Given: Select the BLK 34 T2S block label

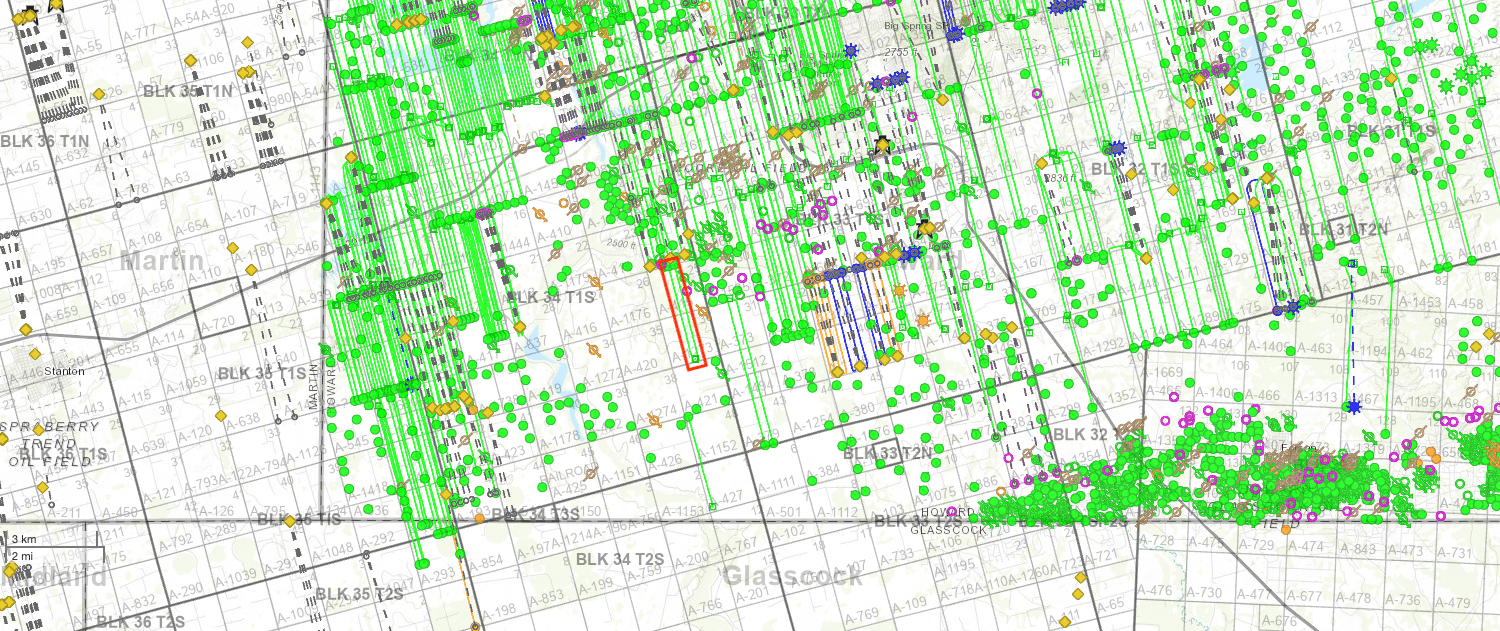Looking at the screenshot, I should coord(620,558).
